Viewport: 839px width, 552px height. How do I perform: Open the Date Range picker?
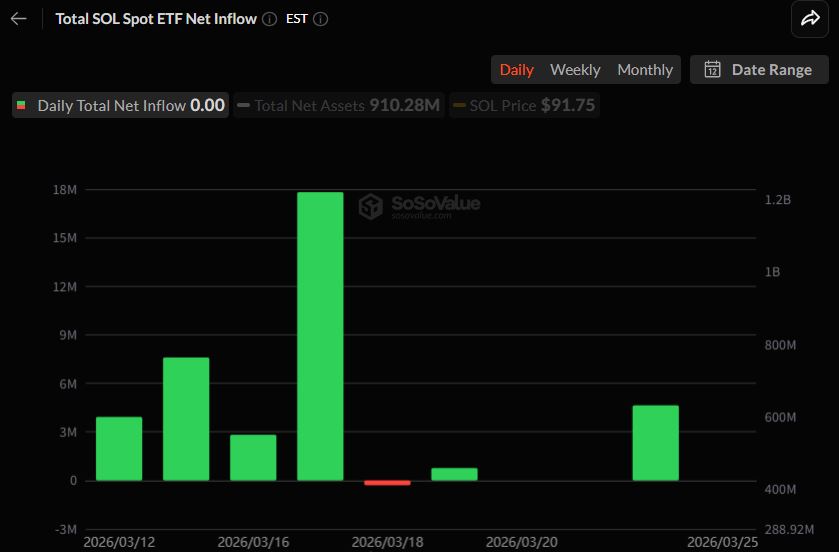coord(759,69)
